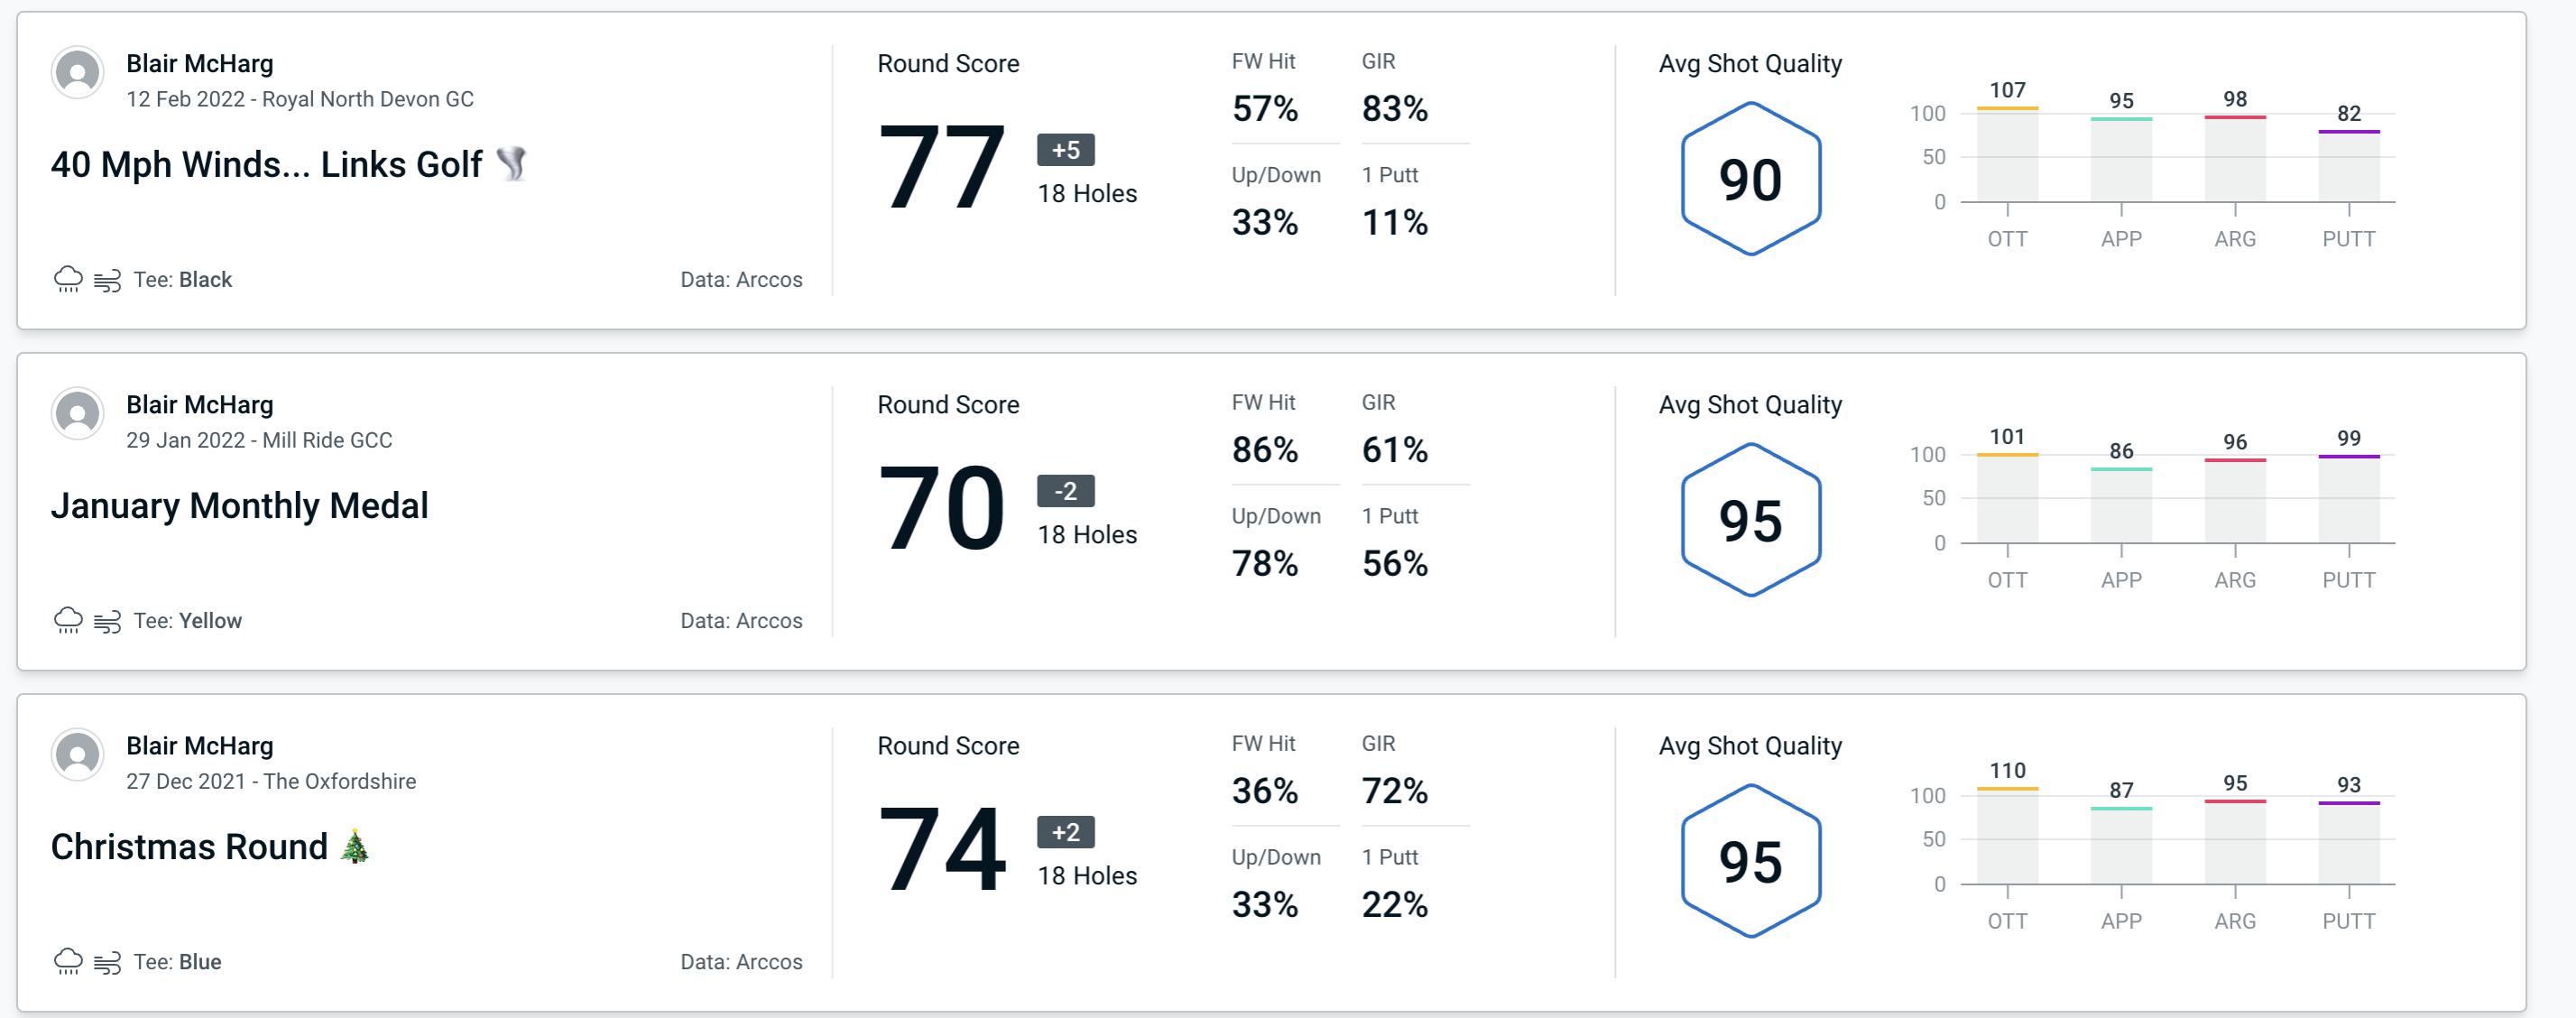Click the -2 score badge on January Monthly Medal
The width and height of the screenshot is (2576, 1018).
(x=1058, y=491)
